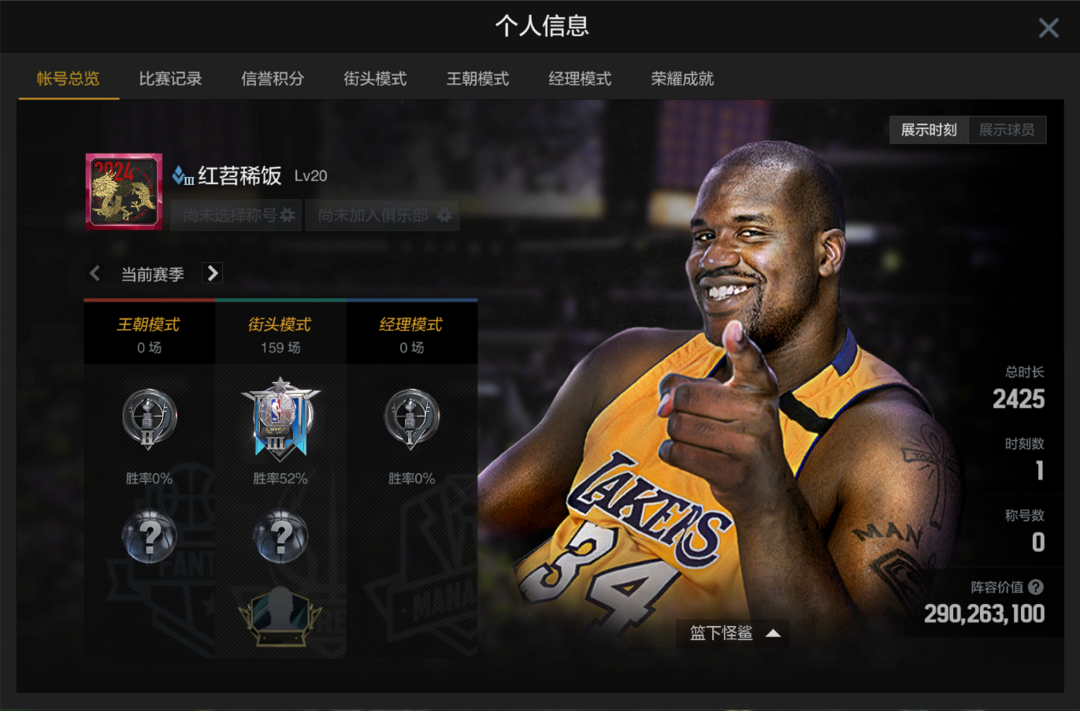Click the 2024 dragon avatar

click(124, 191)
